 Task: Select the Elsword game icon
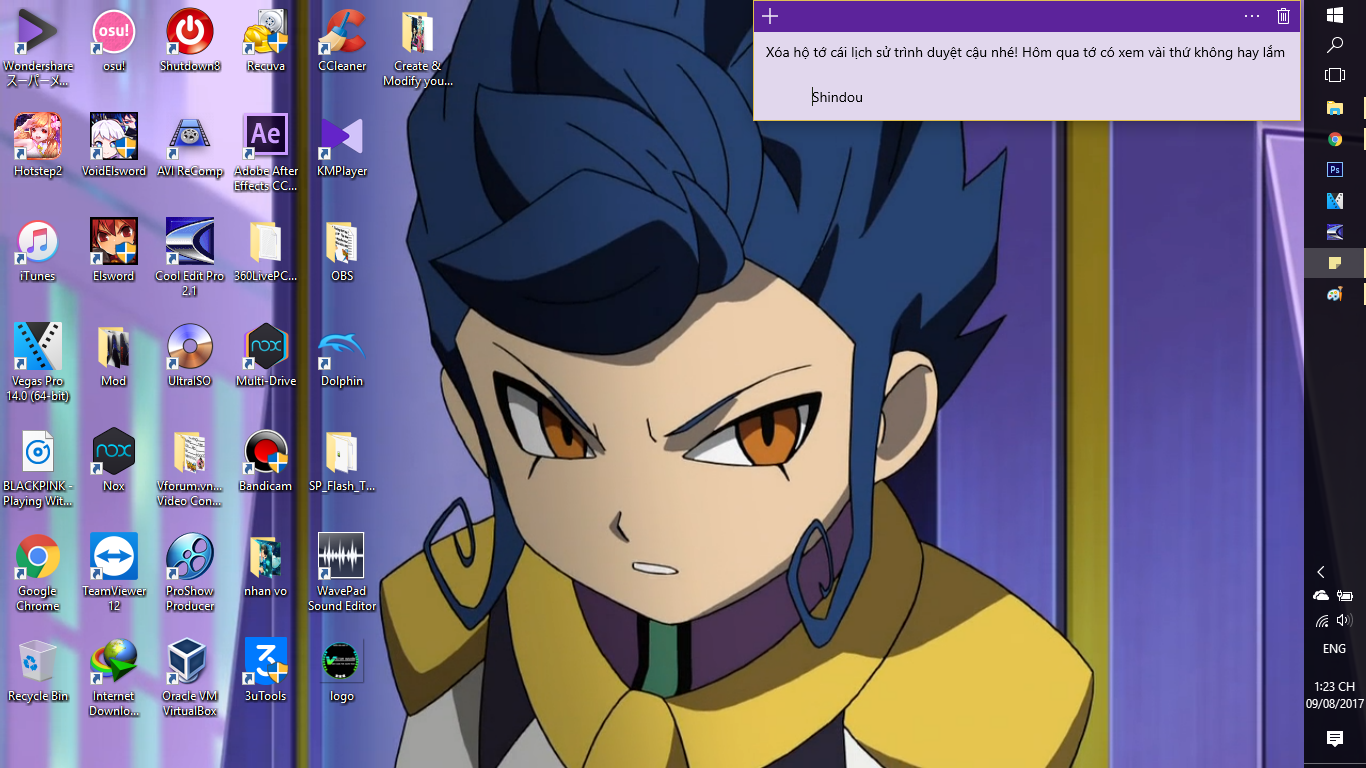pyautogui.click(x=114, y=251)
